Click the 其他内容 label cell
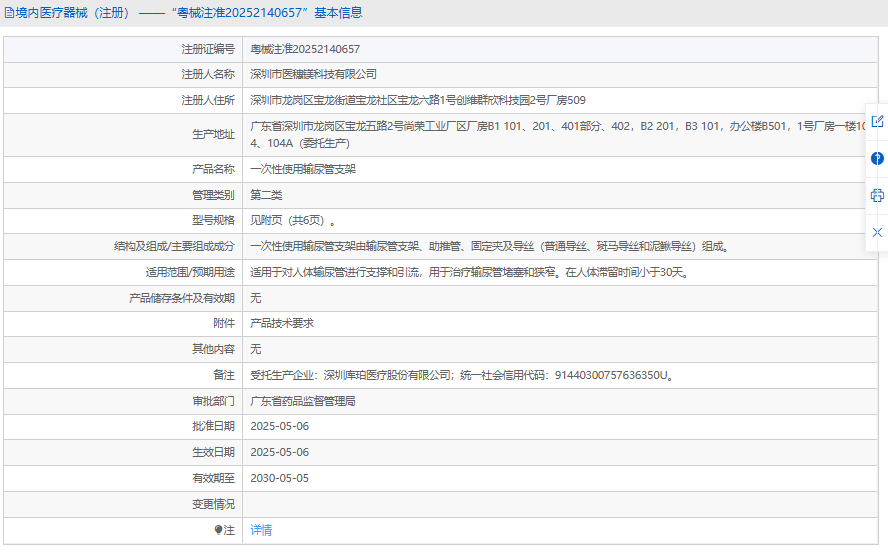Viewport: 888px width, 553px height. [123, 350]
